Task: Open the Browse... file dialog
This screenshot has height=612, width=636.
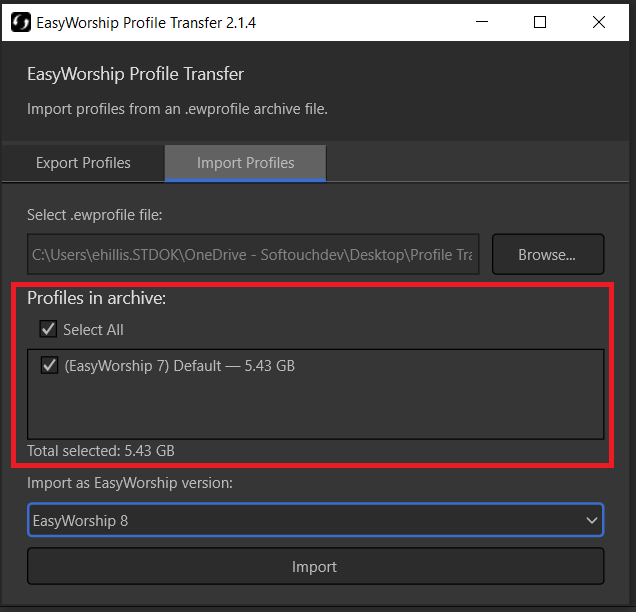Action: tap(548, 254)
